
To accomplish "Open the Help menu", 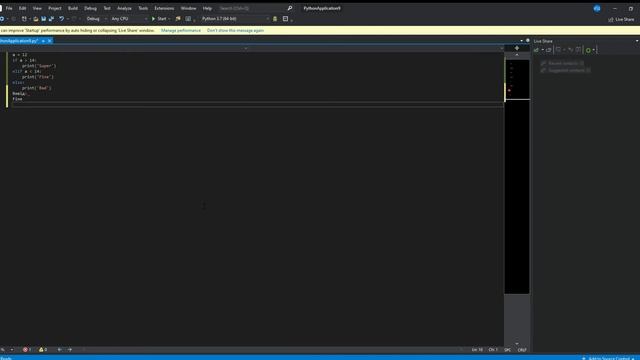I will [207, 8].
